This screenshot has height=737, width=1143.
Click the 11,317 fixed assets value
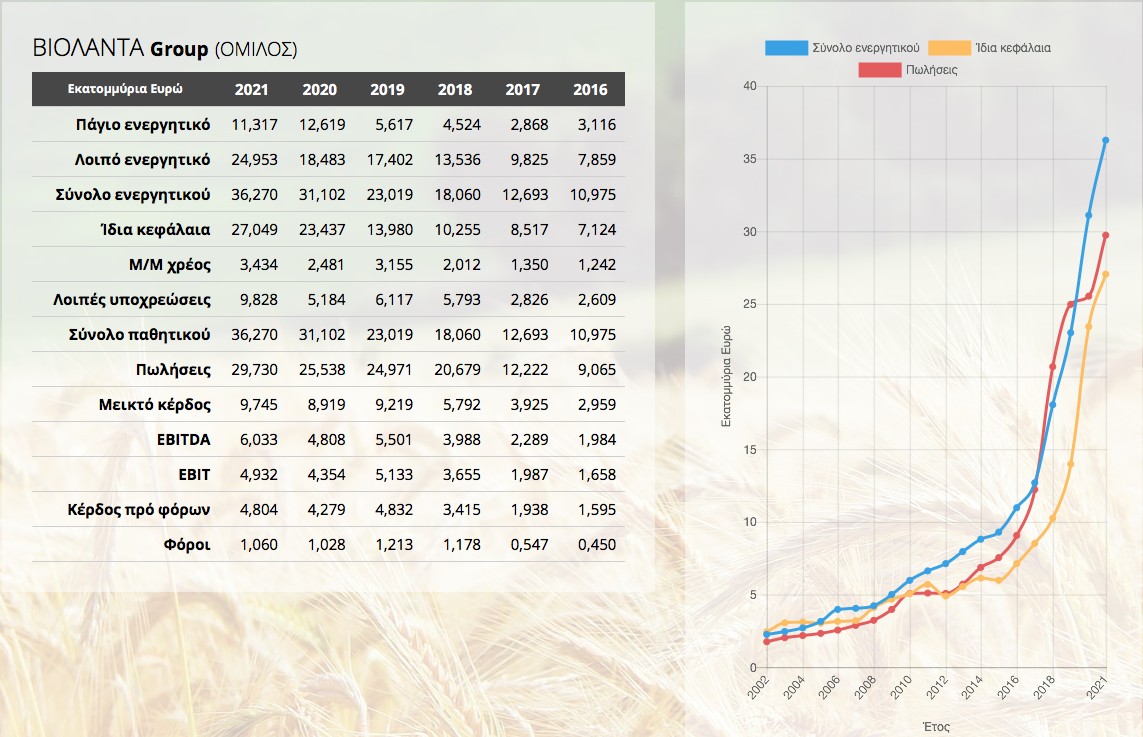click(254, 125)
